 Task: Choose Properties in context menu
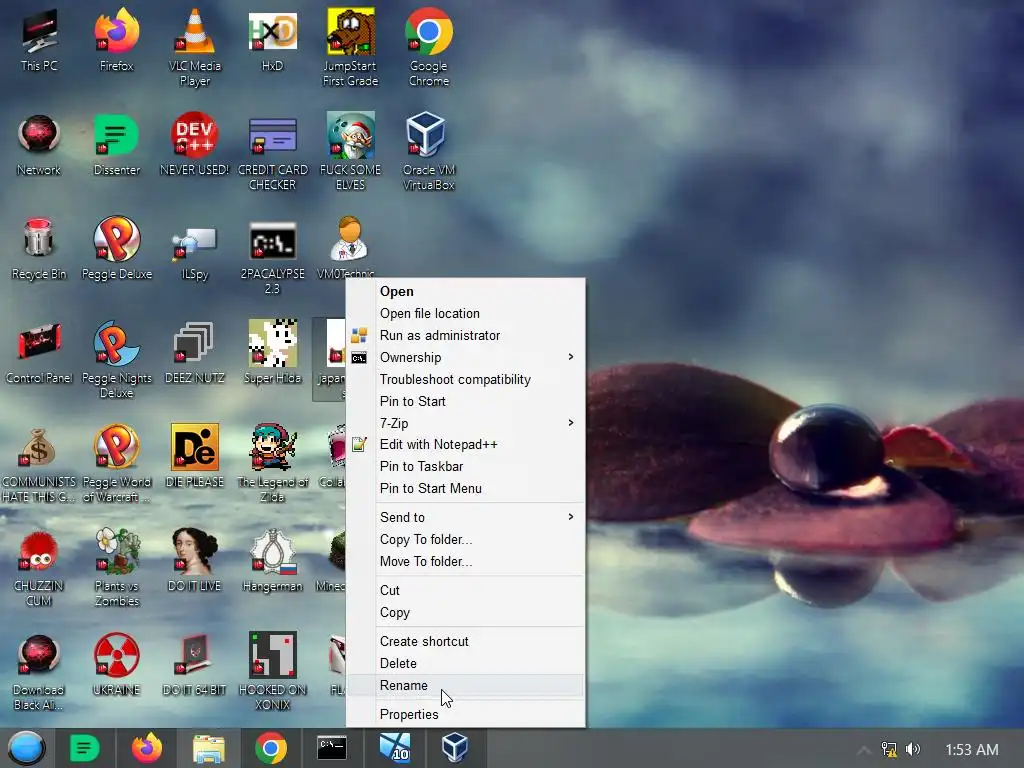click(x=465, y=714)
